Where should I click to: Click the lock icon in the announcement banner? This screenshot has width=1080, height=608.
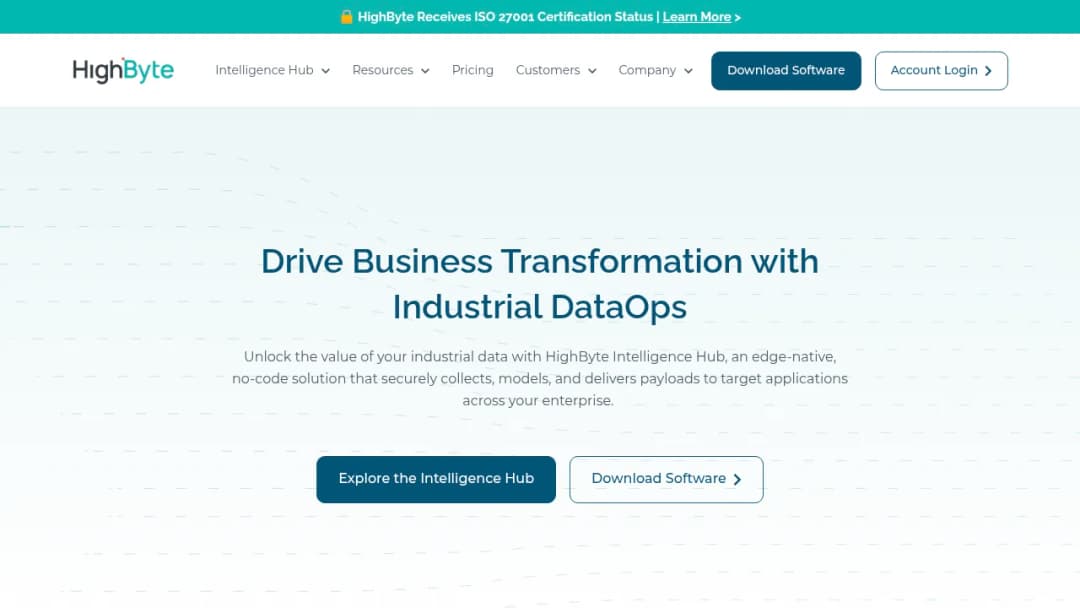(346, 17)
